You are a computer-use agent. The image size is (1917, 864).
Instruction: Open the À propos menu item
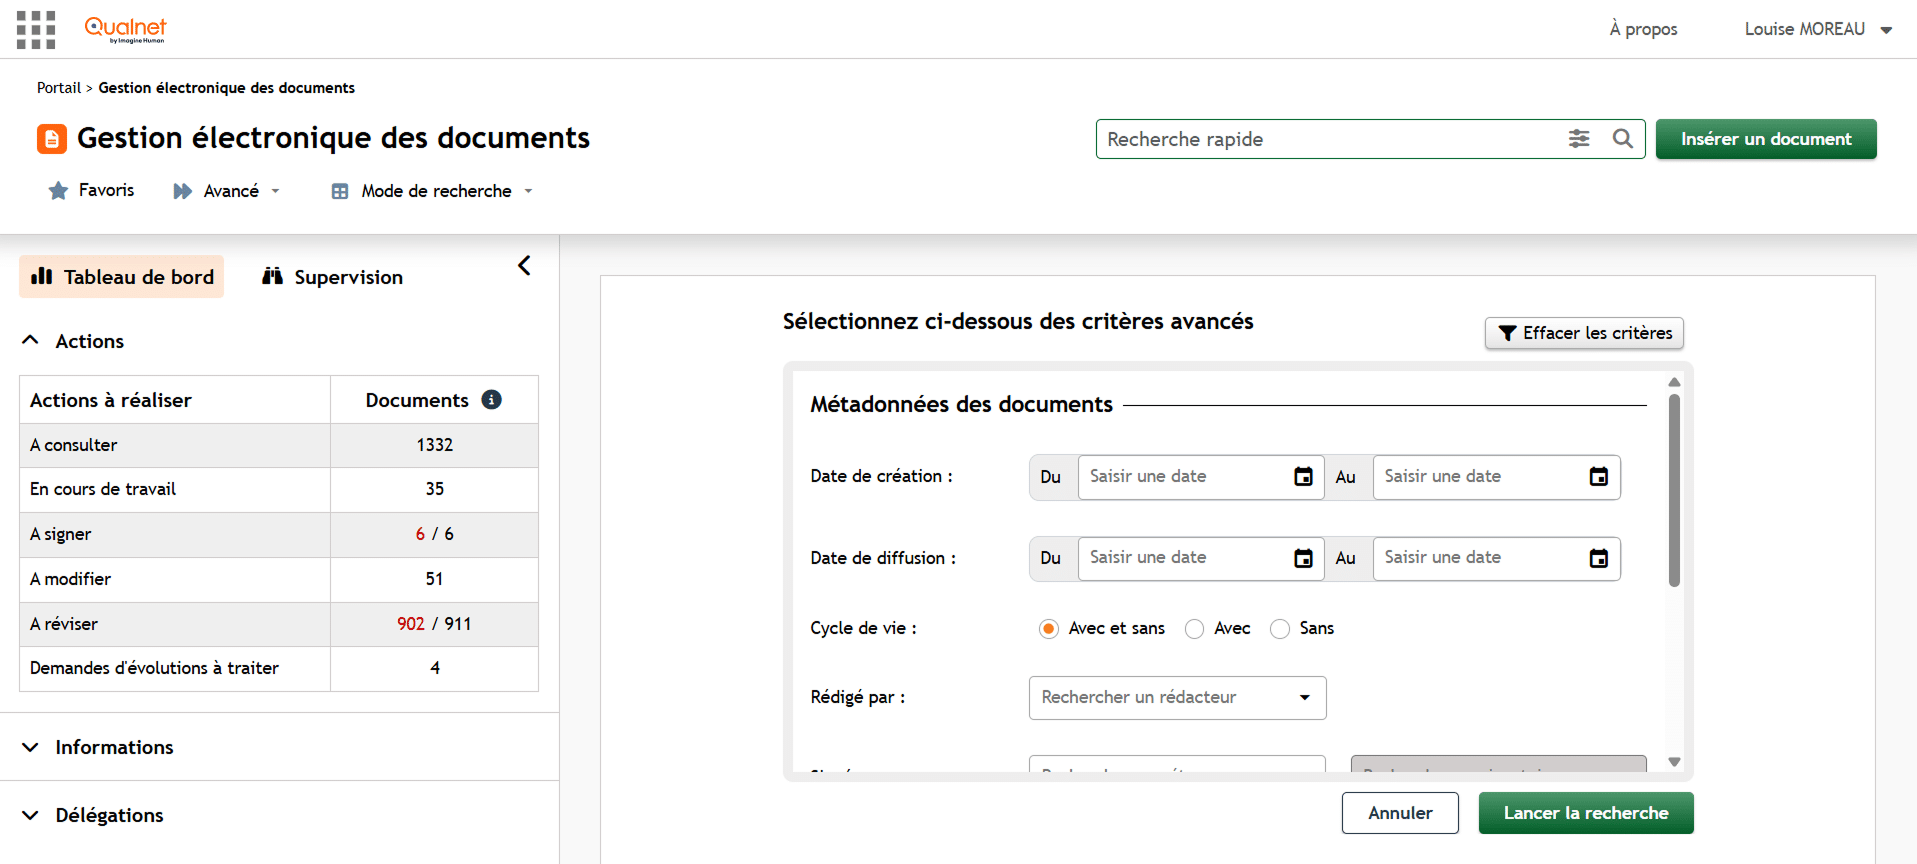[1643, 29]
